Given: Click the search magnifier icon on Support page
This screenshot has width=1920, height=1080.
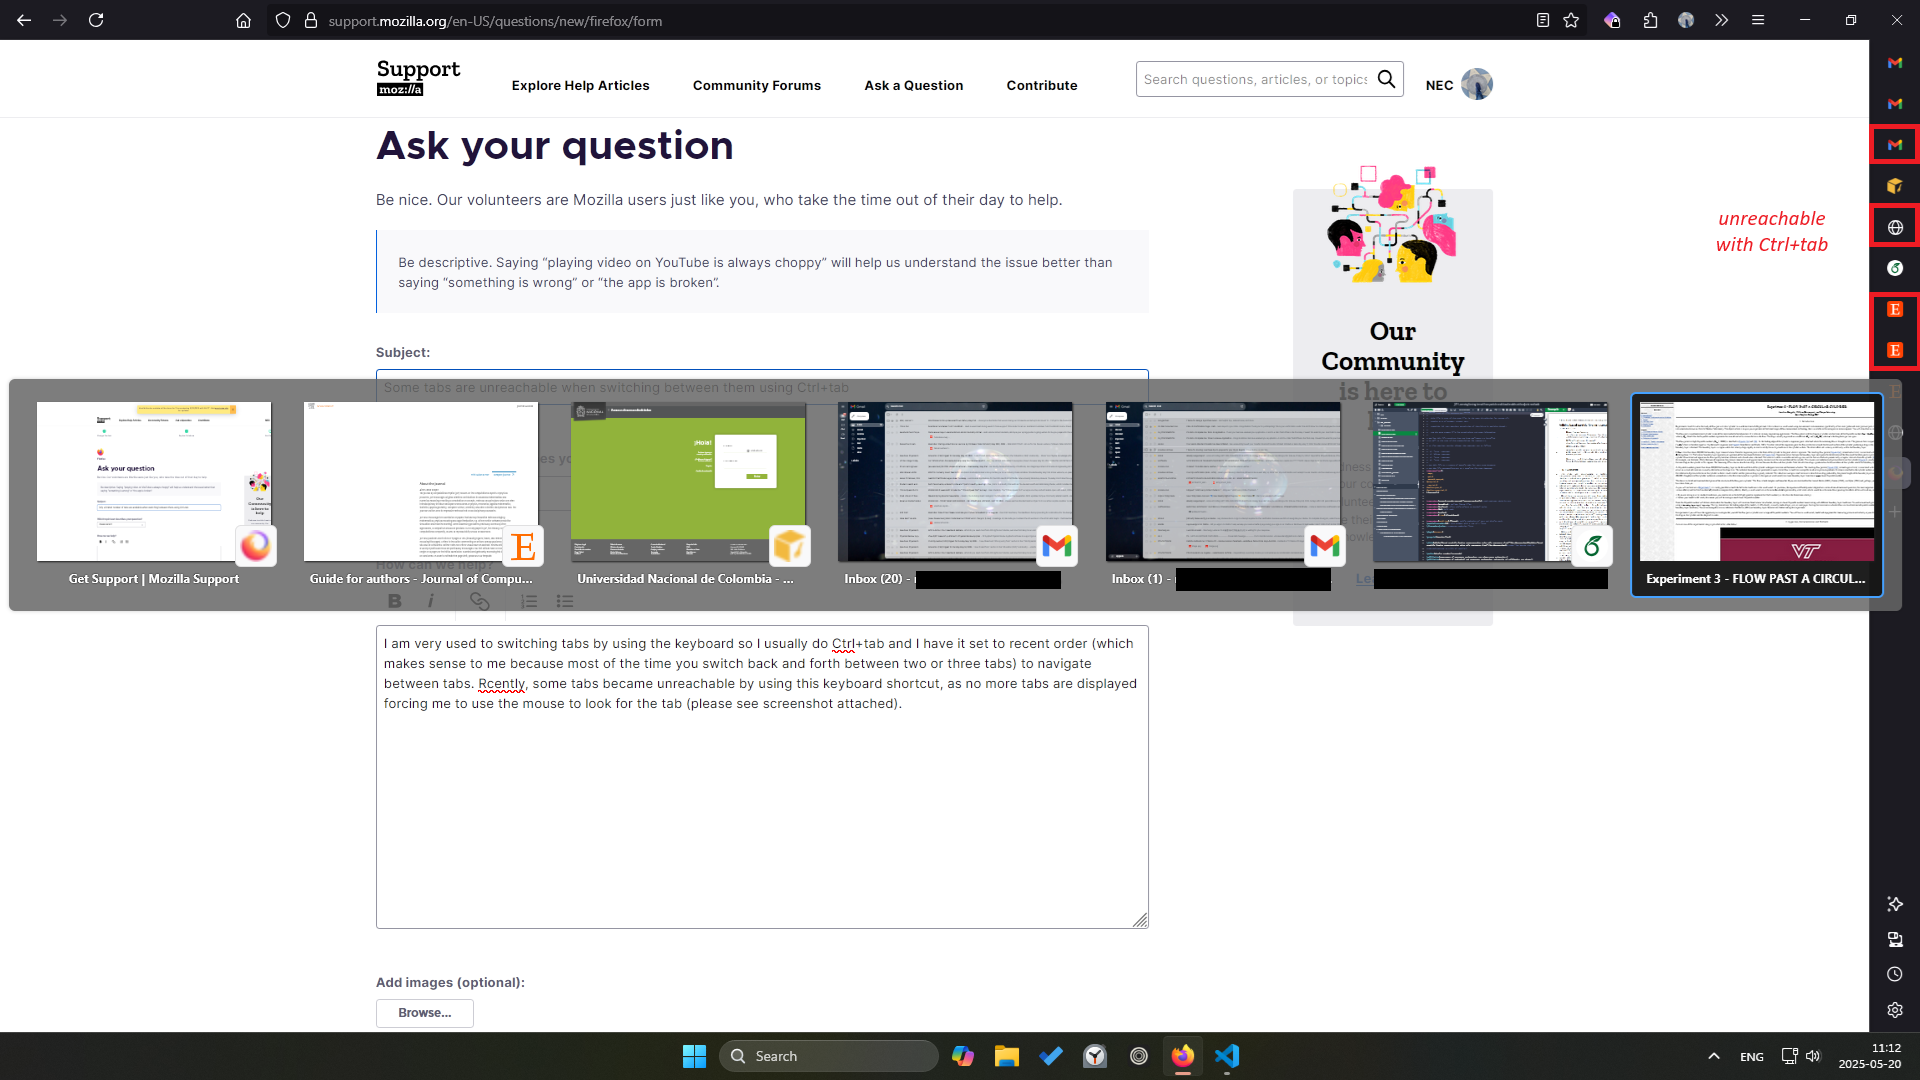Looking at the screenshot, I should pos(1386,79).
